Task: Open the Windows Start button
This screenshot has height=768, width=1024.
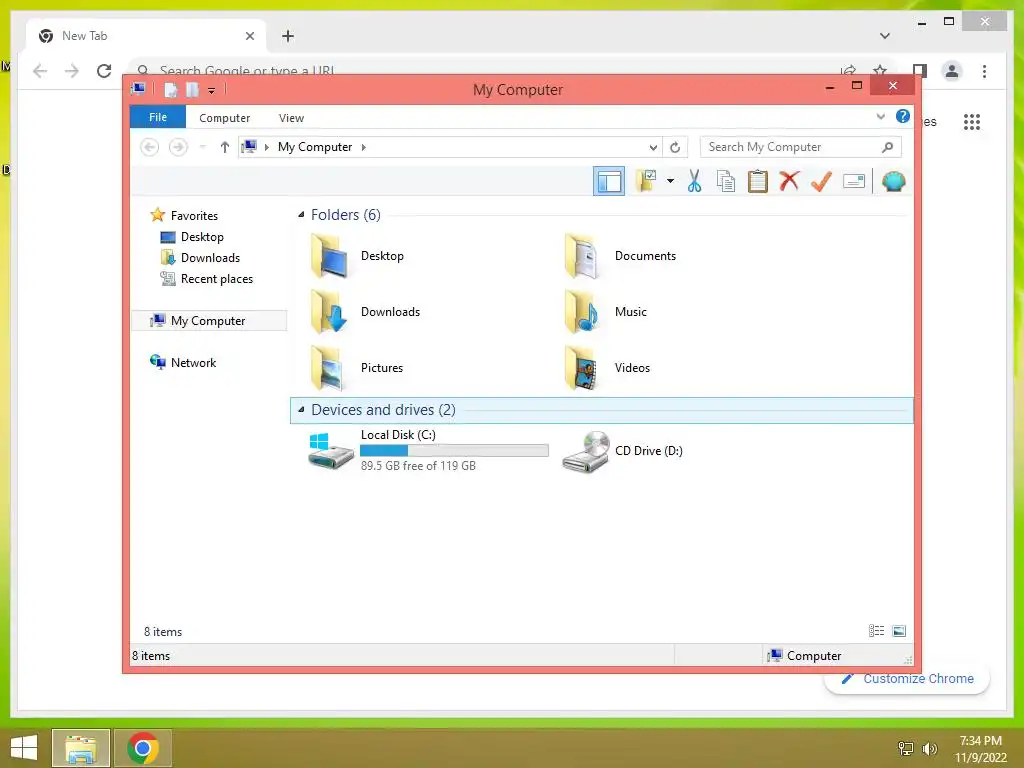Action: tap(24, 748)
